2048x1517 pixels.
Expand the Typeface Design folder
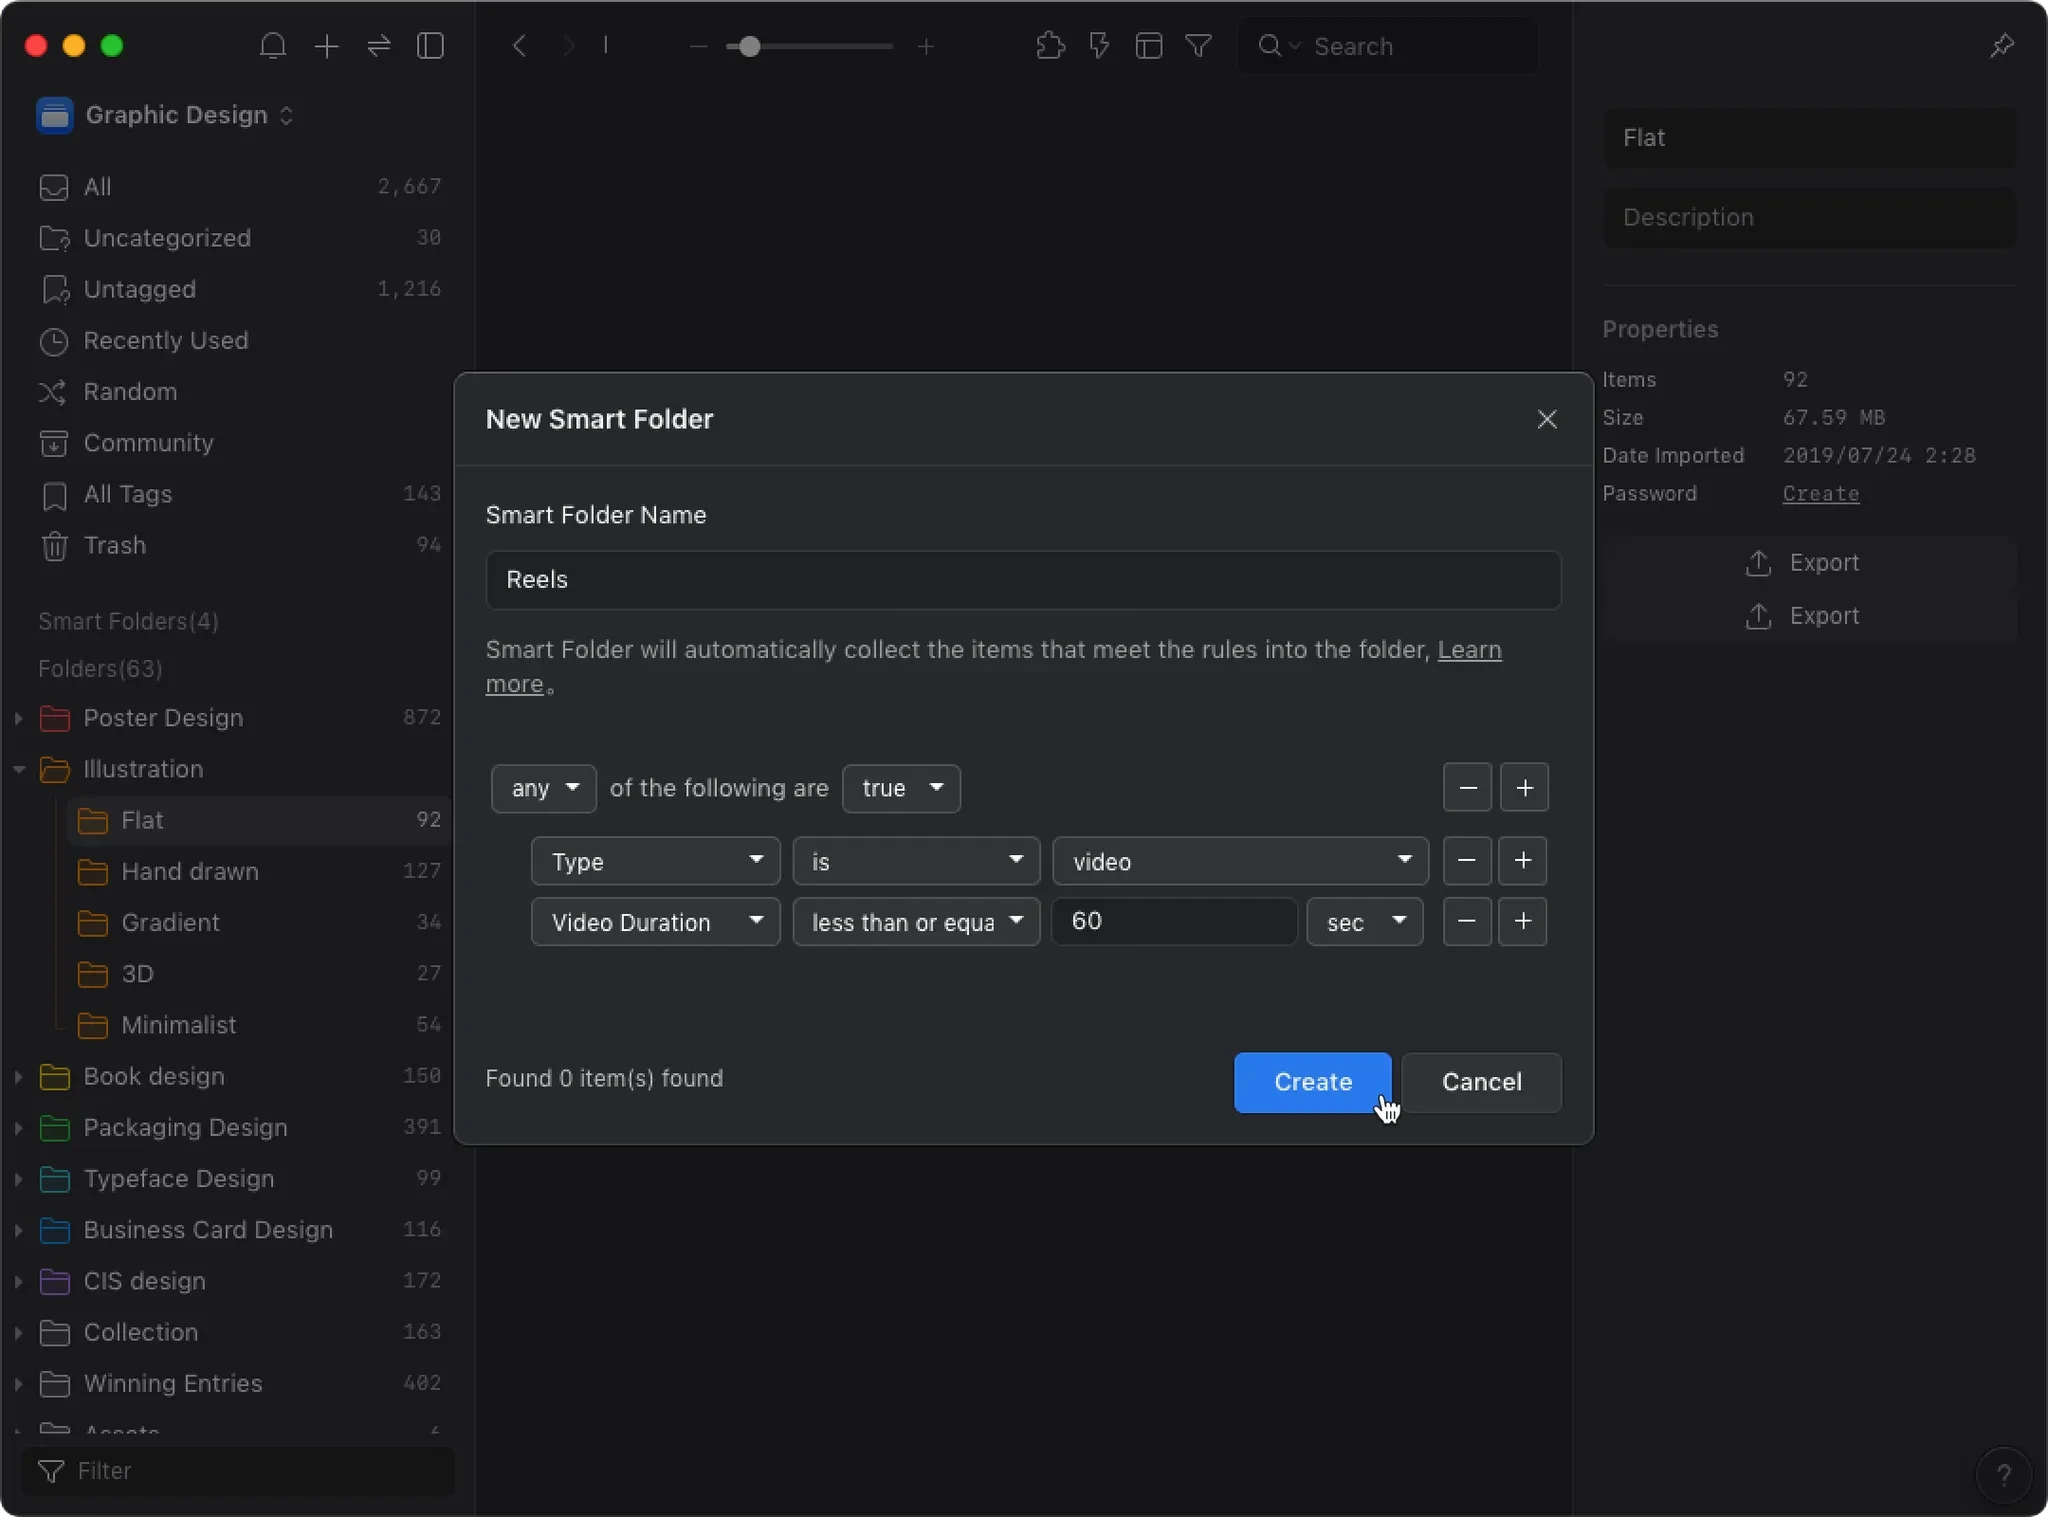(x=18, y=1179)
